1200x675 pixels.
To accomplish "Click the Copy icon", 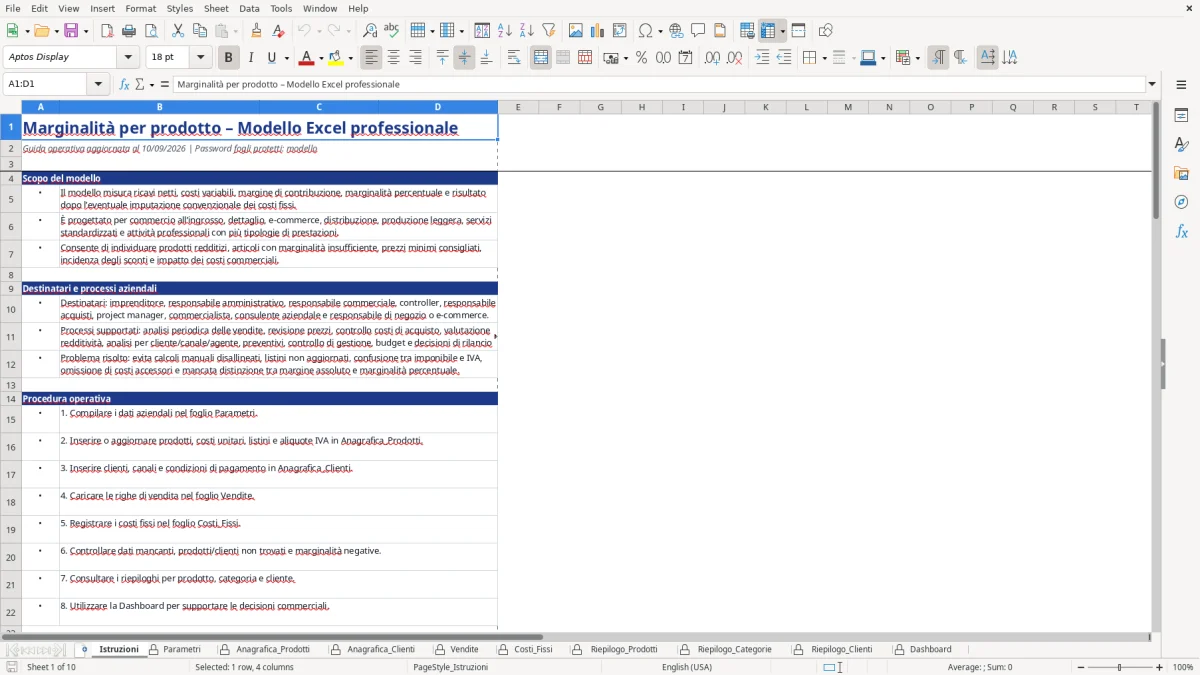I will 200,31.
